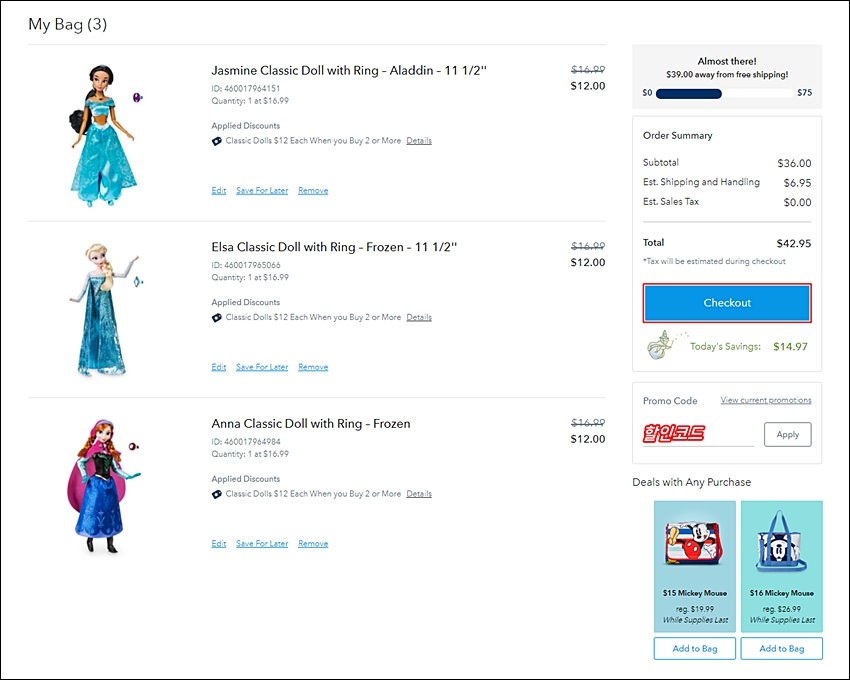Click the Tinker Bell savings icon
The width and height of the screenshot is (850, 680).
pyautogui.click(x=665, y=345)
